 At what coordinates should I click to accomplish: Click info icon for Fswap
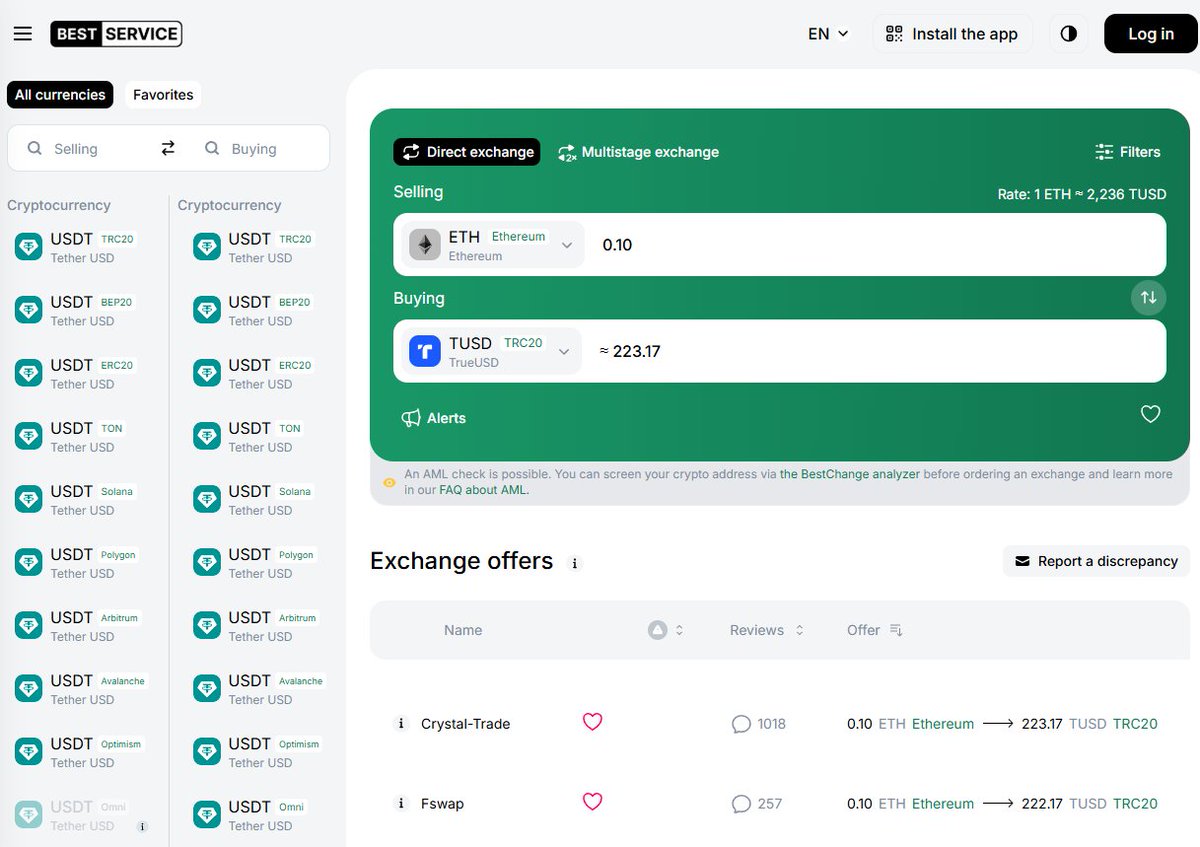tap(401, 804)
